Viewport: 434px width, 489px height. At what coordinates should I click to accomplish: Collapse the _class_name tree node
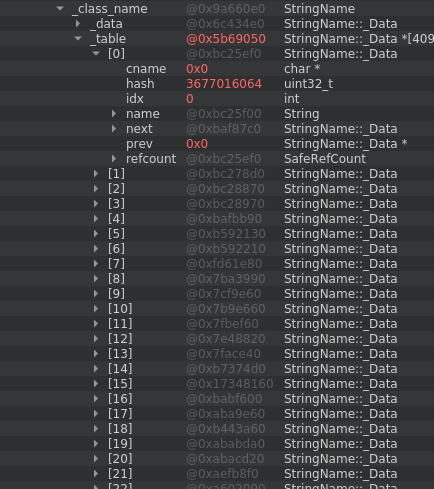pyautogui.click(x=60, y=8)
